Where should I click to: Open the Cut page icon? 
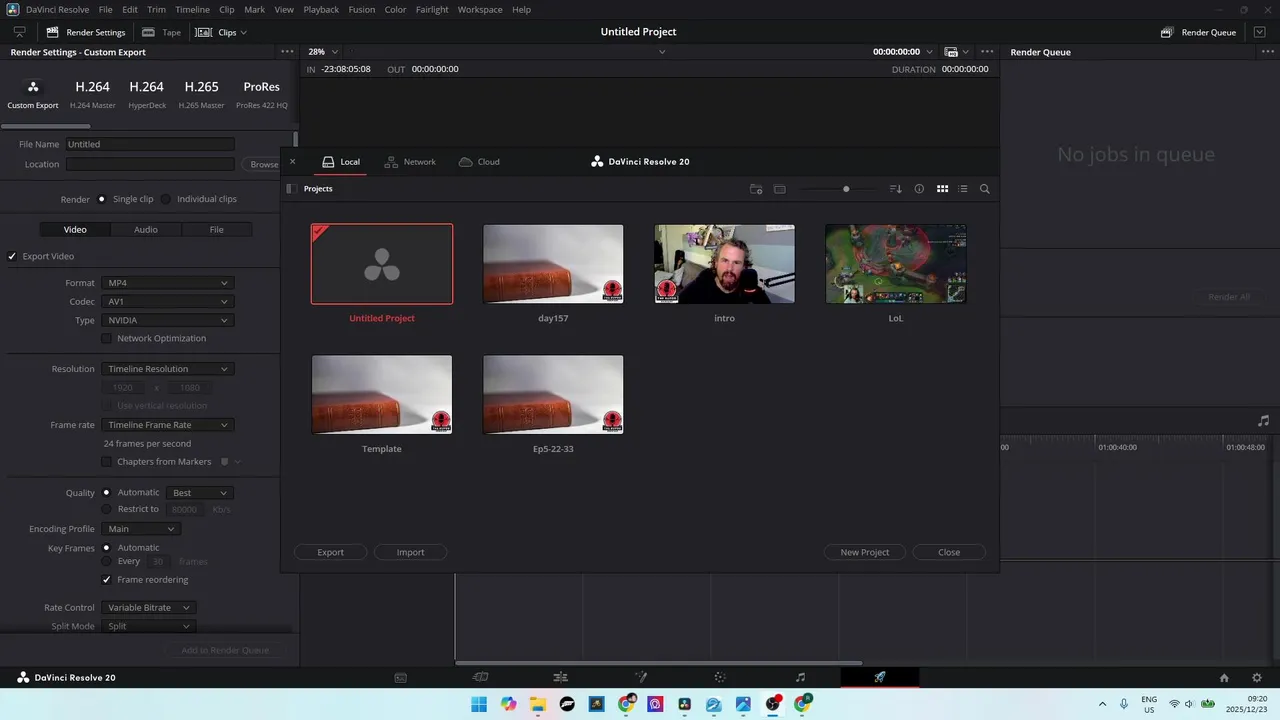click(x=480, y=677)
